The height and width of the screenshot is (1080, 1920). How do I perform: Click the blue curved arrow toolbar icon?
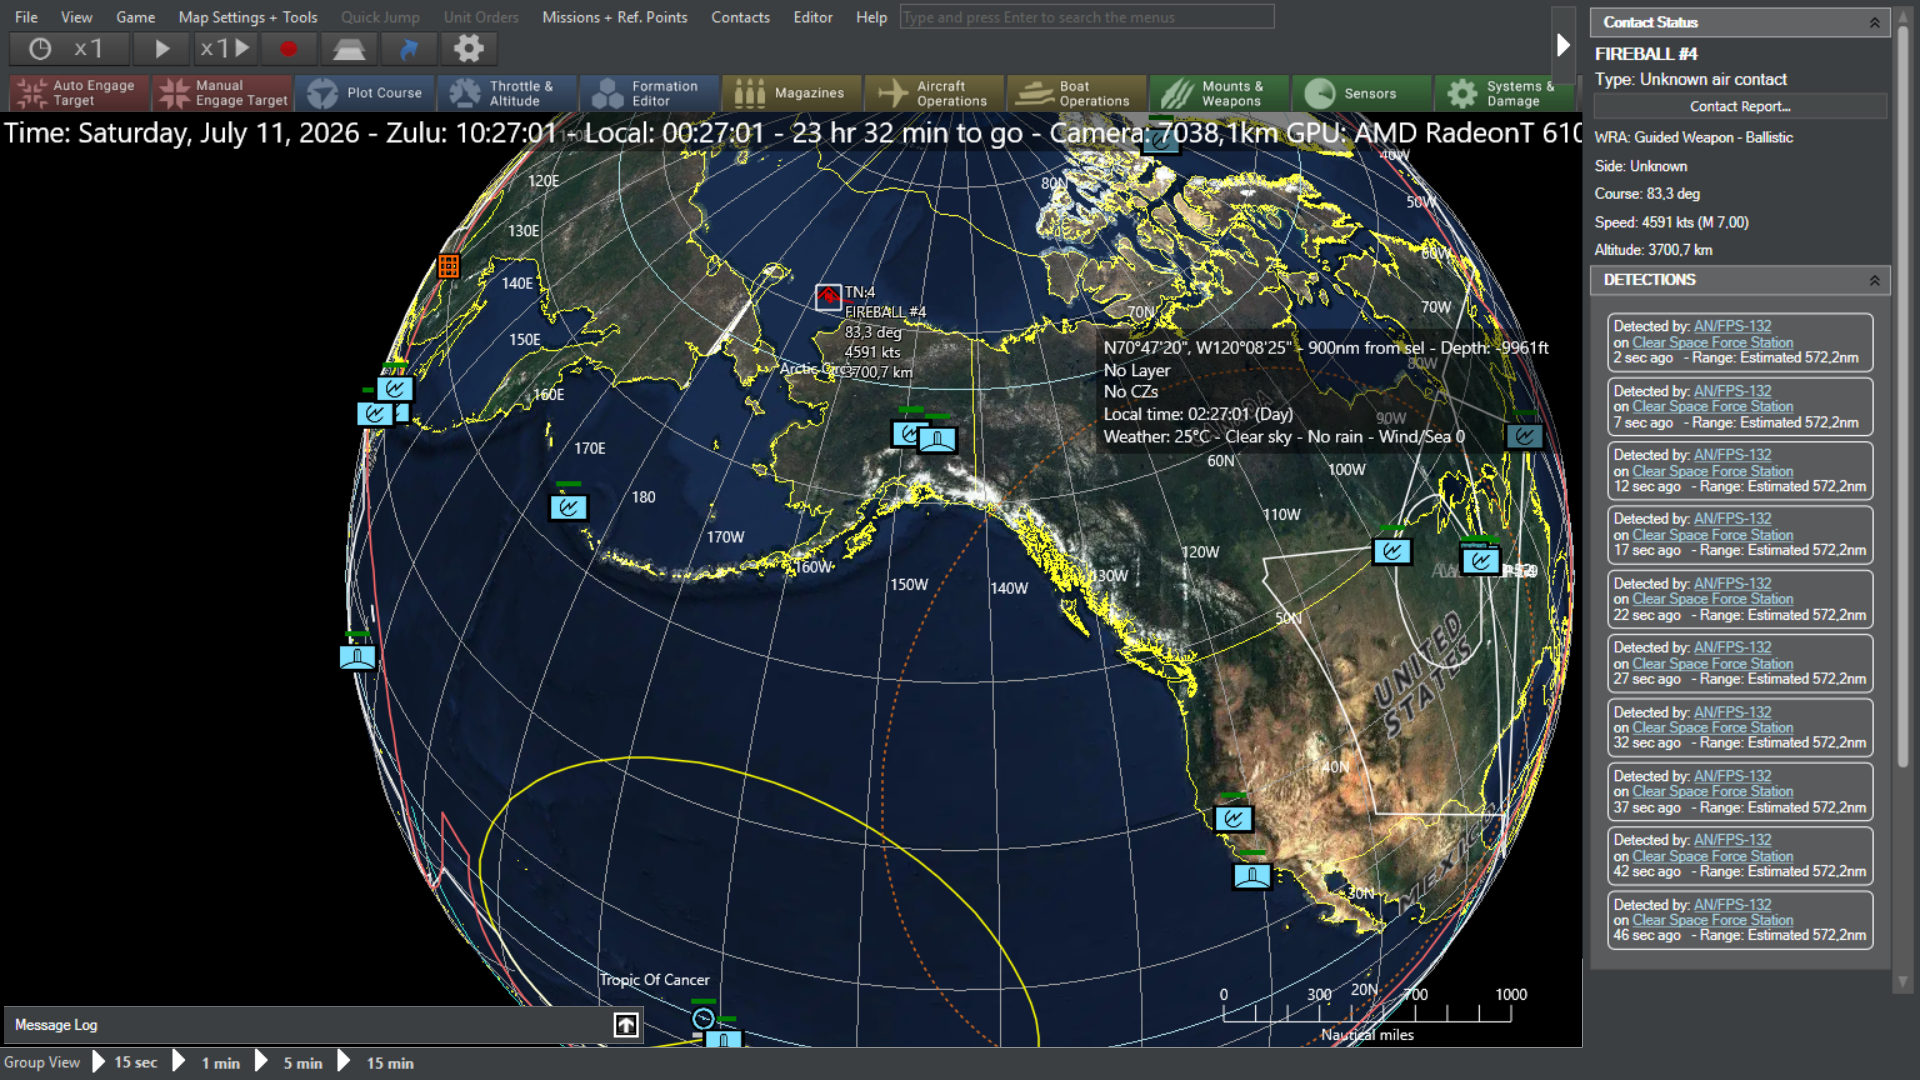(408, 48)
